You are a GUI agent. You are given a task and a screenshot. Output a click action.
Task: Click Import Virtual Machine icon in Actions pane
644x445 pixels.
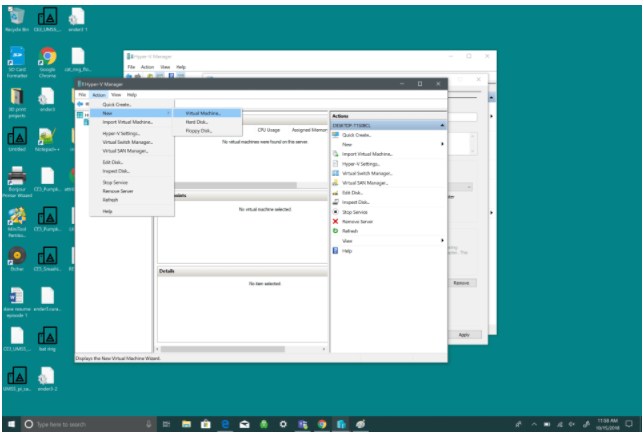point(335,154)
